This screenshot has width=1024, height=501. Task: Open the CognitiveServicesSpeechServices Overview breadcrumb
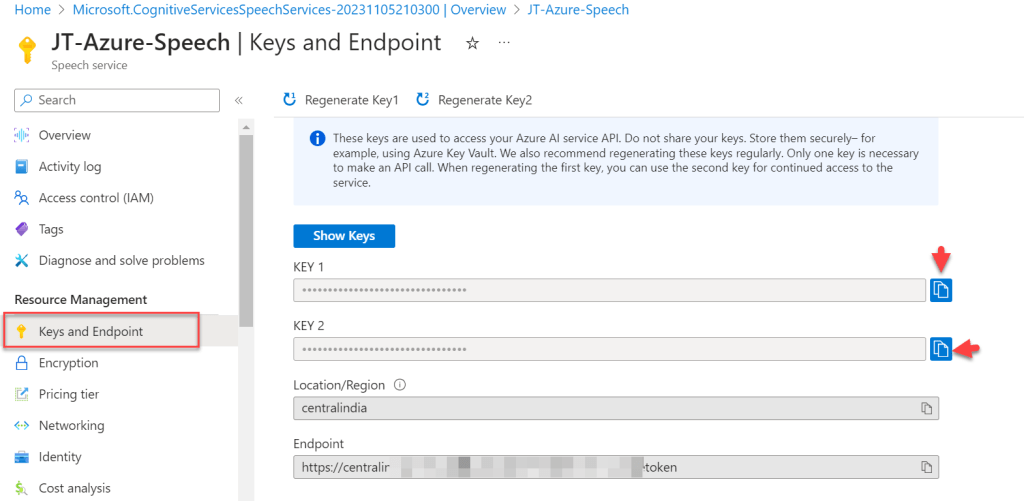point(289,10)
